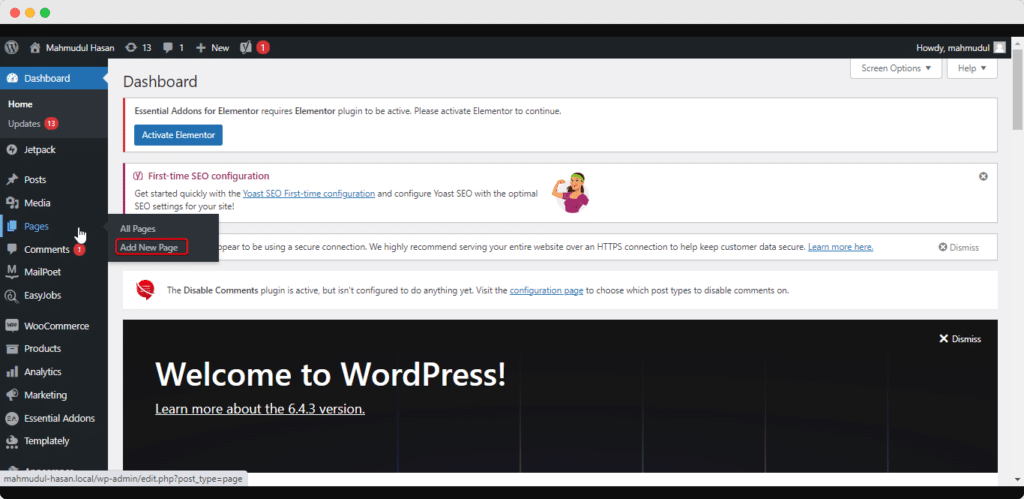Dismiss the Yoast SEO configuration notice
The width and height of the screenshot is (1024, 499).
[983, 176]
